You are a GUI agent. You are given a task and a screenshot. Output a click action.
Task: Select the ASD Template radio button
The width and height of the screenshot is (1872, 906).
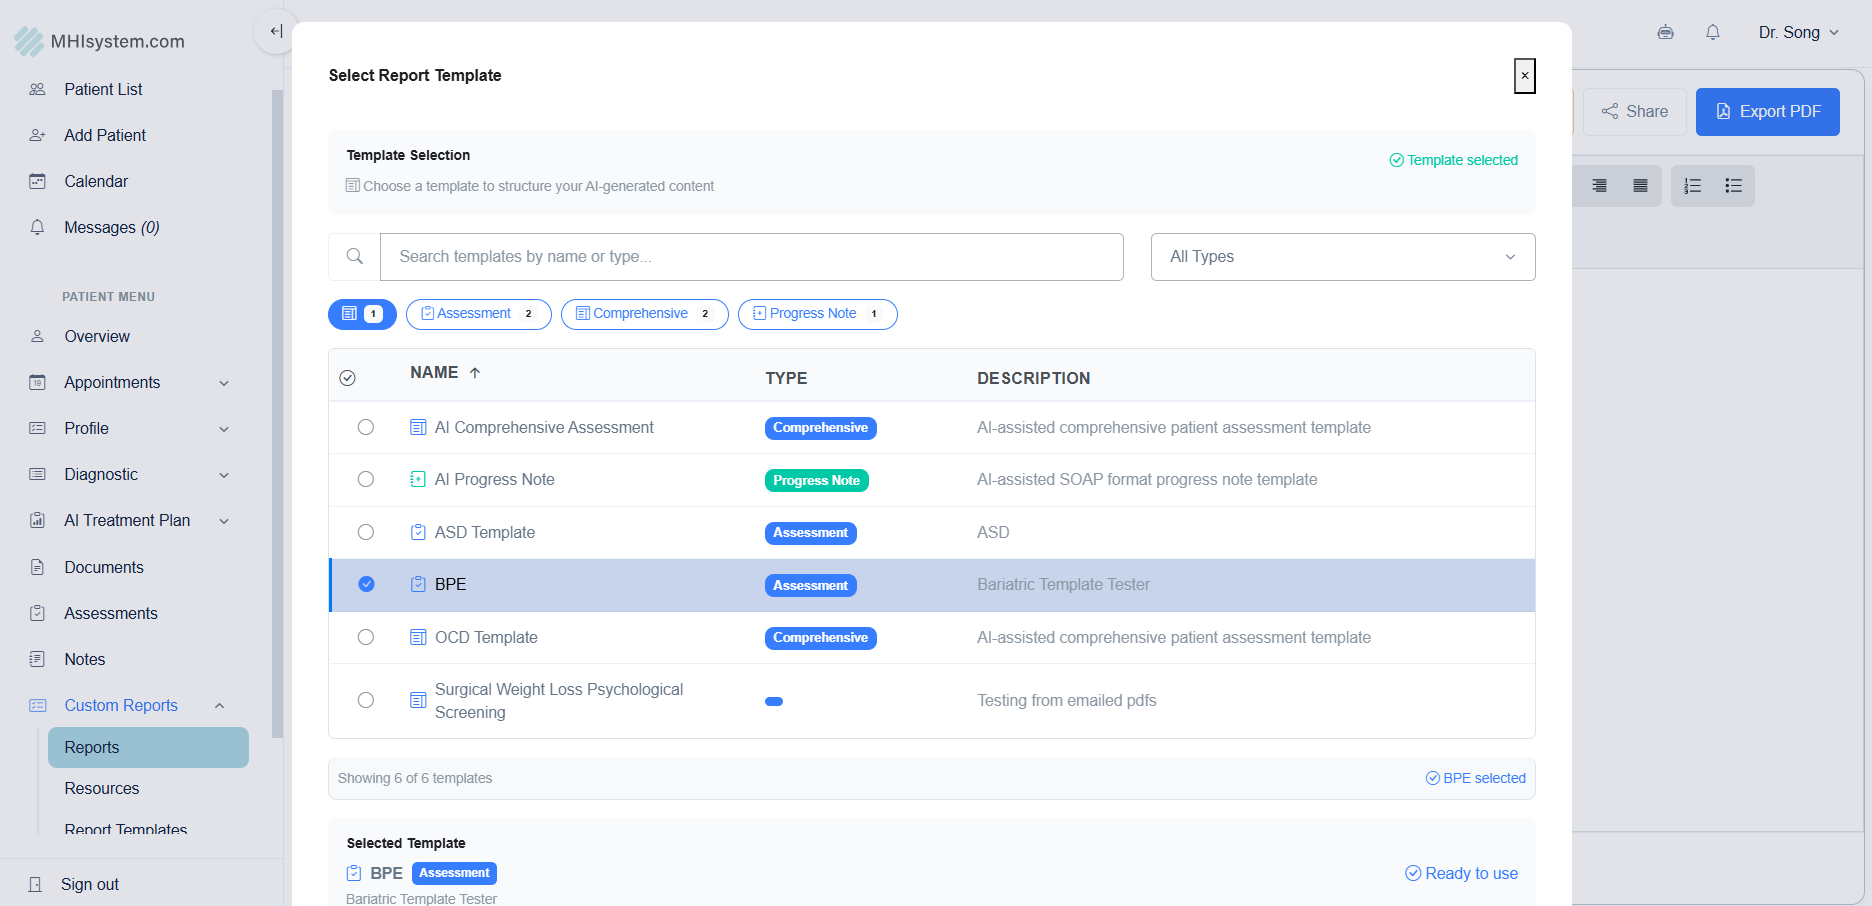coord(366,533)
